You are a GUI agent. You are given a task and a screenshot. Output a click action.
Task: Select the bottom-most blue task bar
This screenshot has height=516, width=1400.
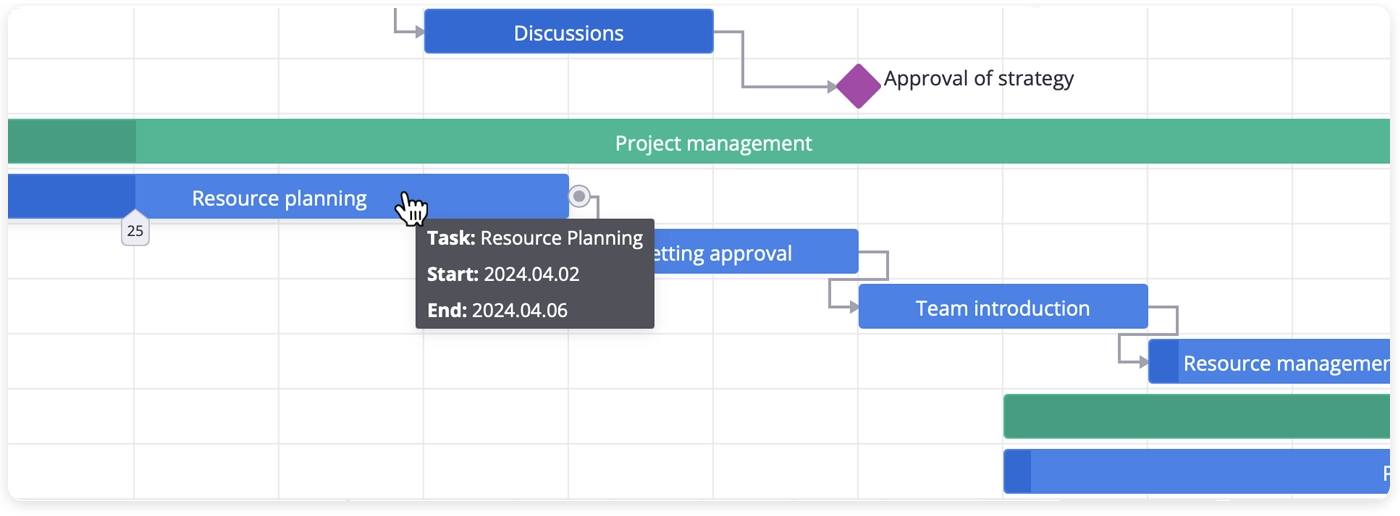pos(1200,471)
